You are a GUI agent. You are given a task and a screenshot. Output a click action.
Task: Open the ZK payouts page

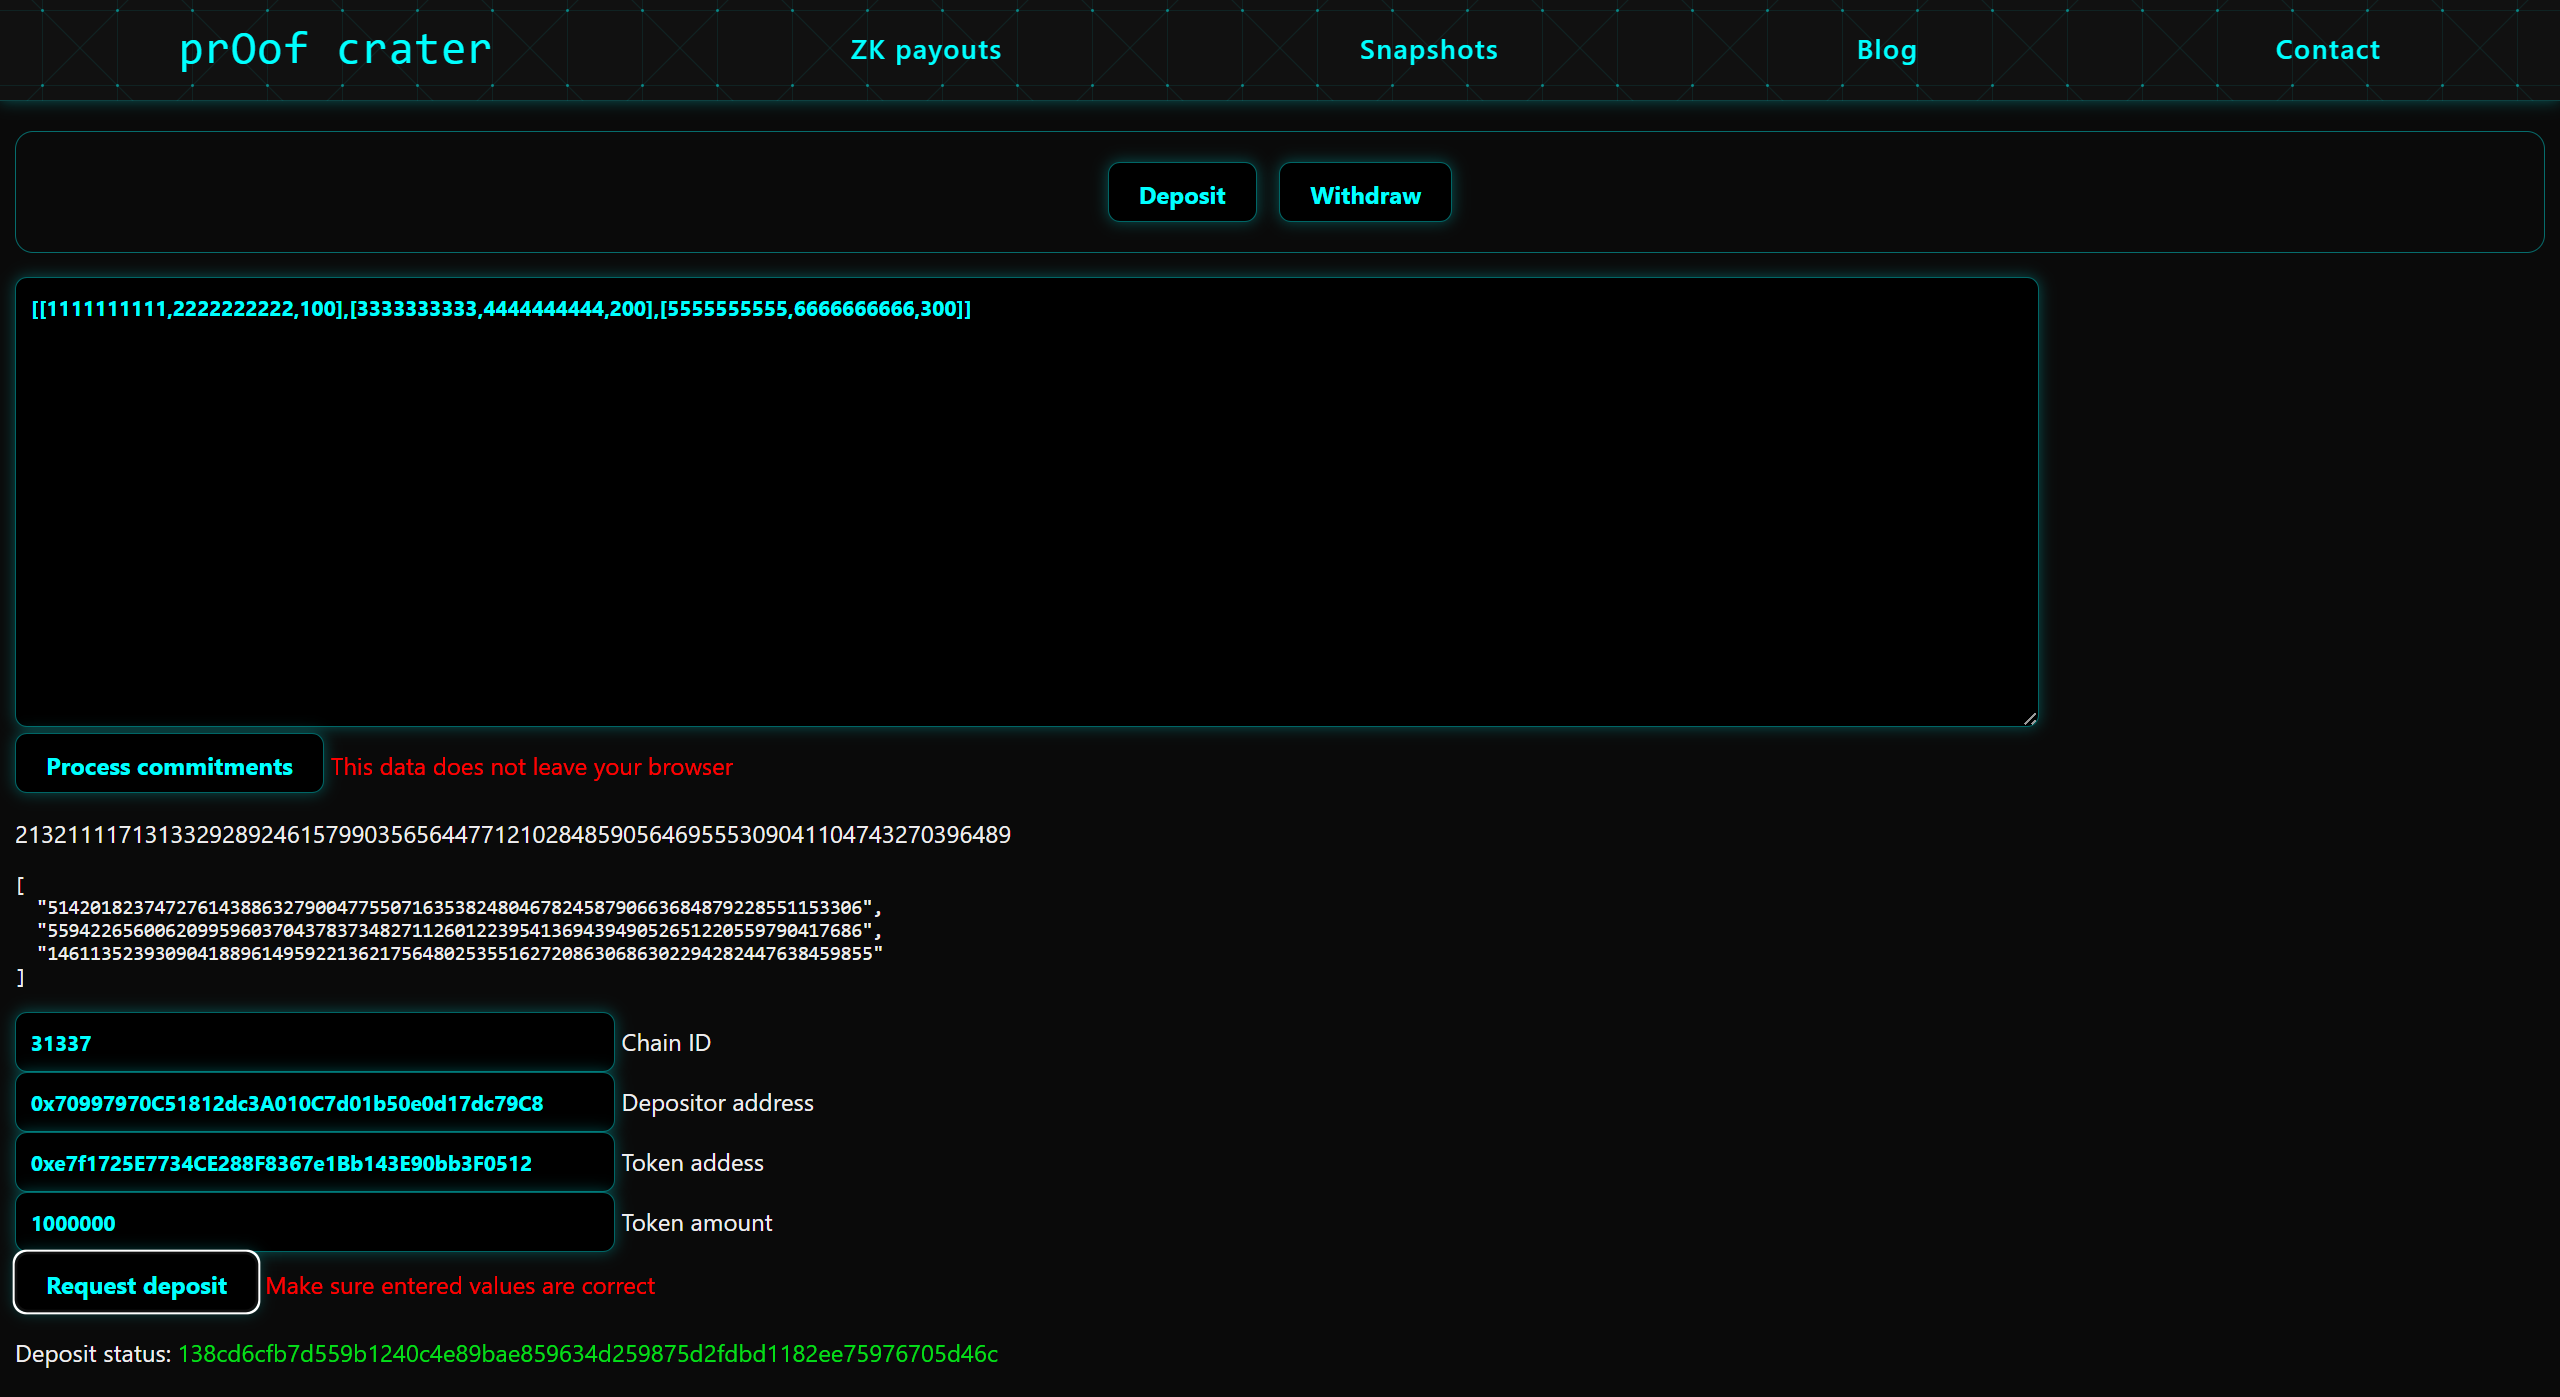pos(925,49)
